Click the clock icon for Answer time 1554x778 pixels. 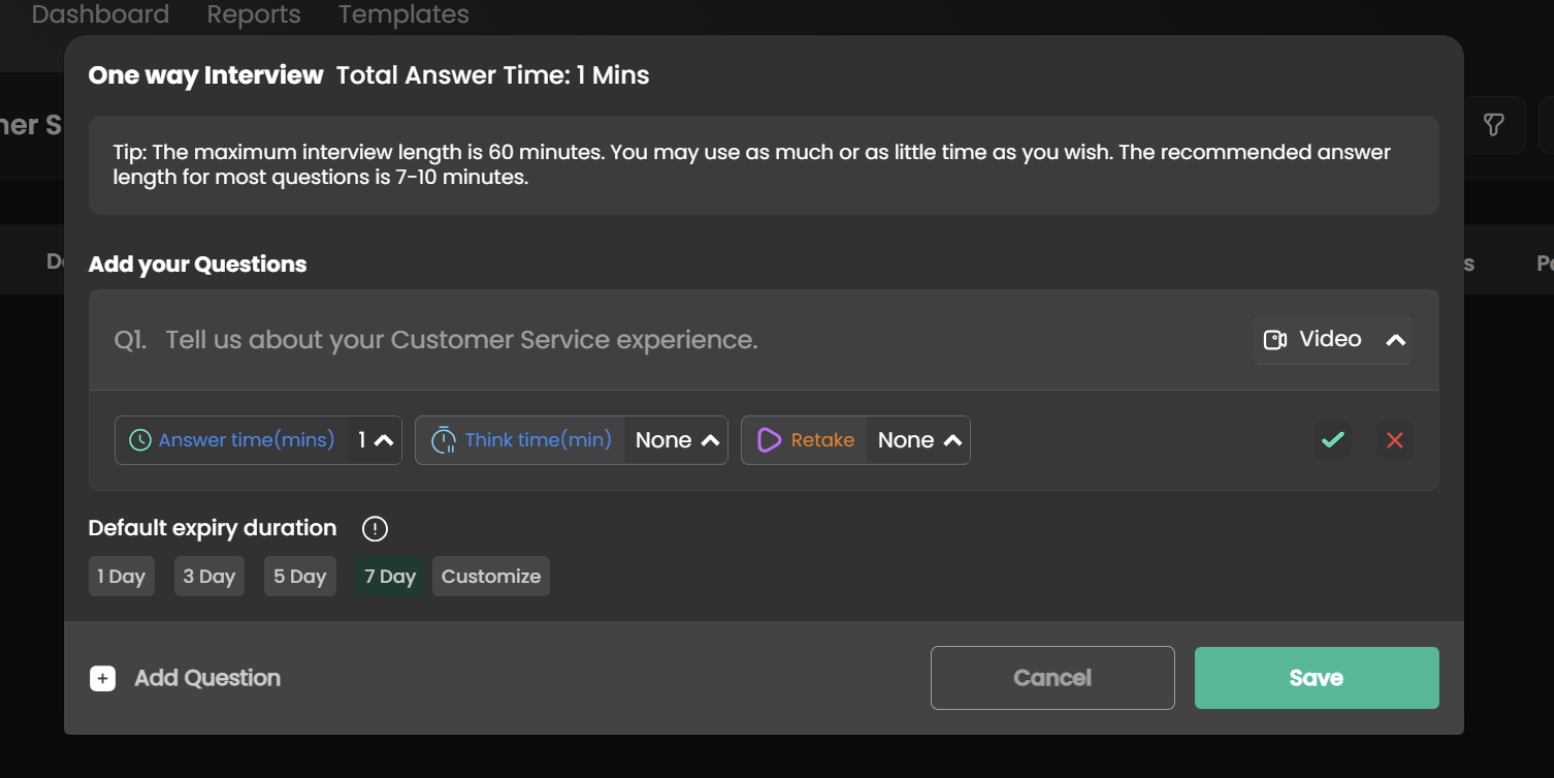140,440
